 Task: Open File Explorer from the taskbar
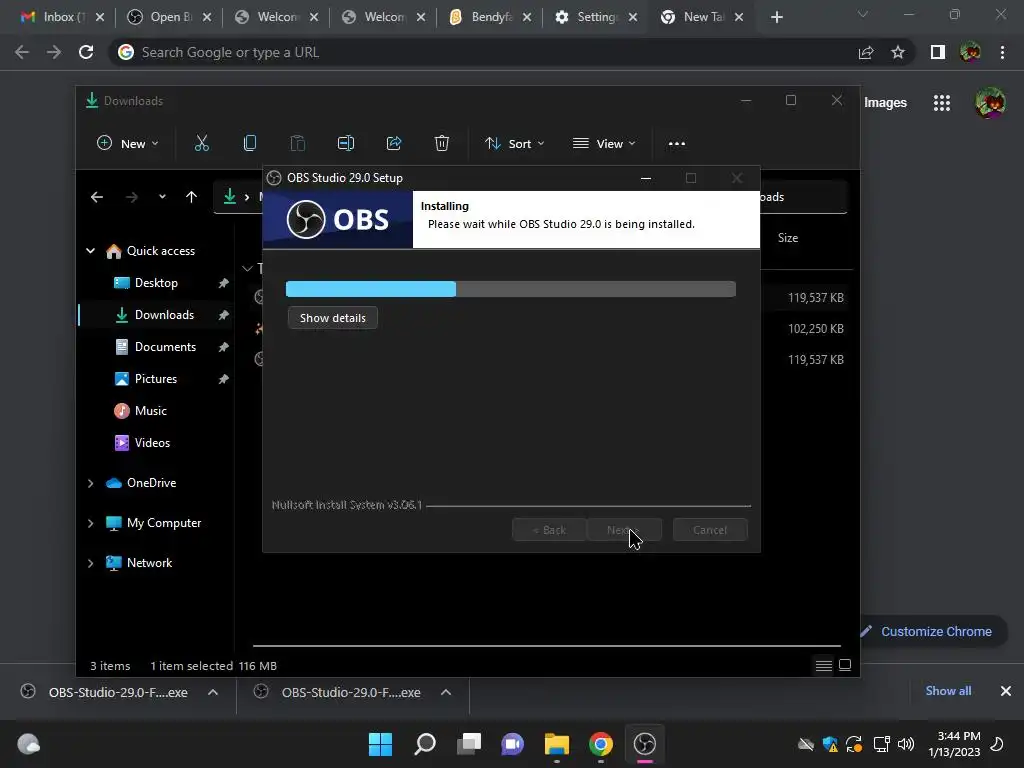(x=556, y=744)
